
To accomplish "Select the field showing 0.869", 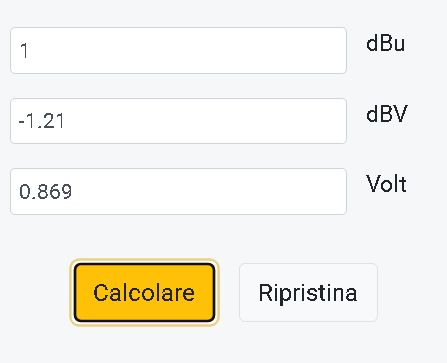I will pyautogui.click(x=178, y=191).
